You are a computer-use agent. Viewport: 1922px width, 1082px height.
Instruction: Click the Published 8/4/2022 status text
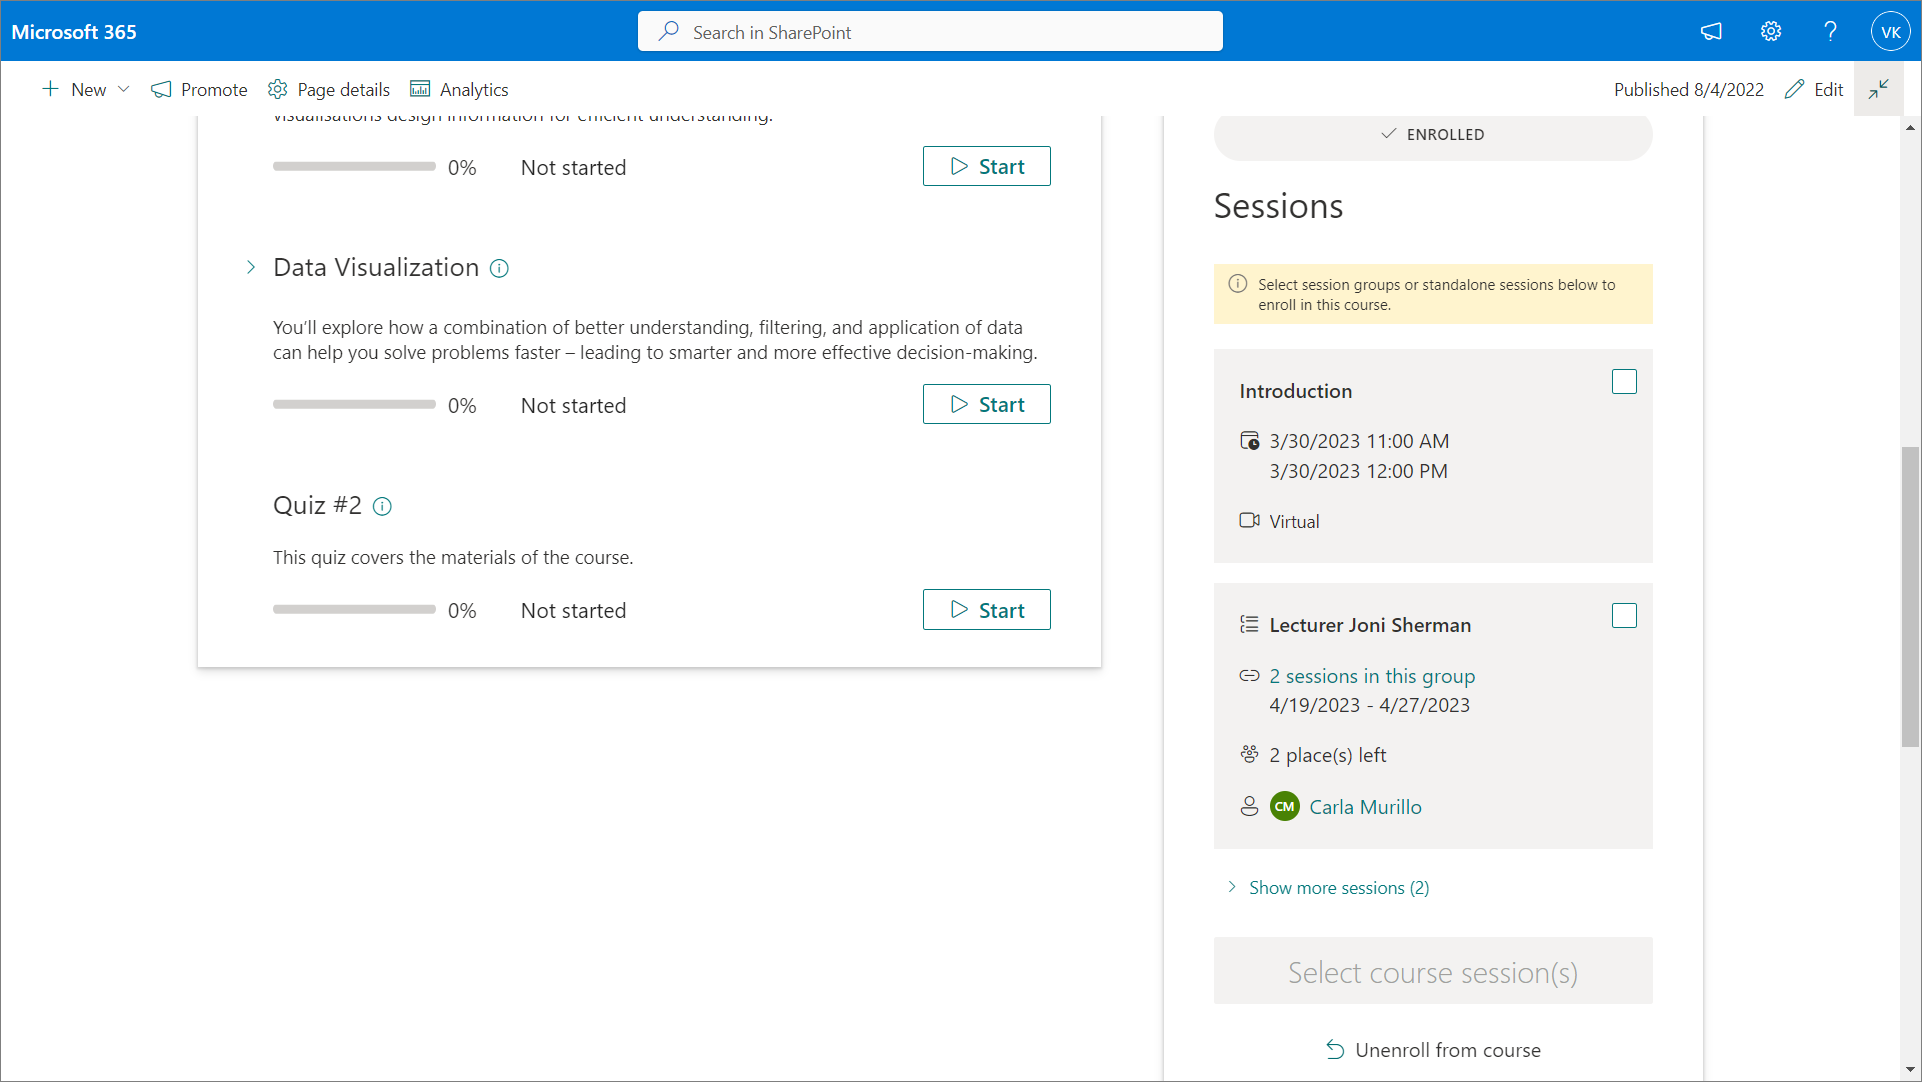click(x=1689, y=90)
